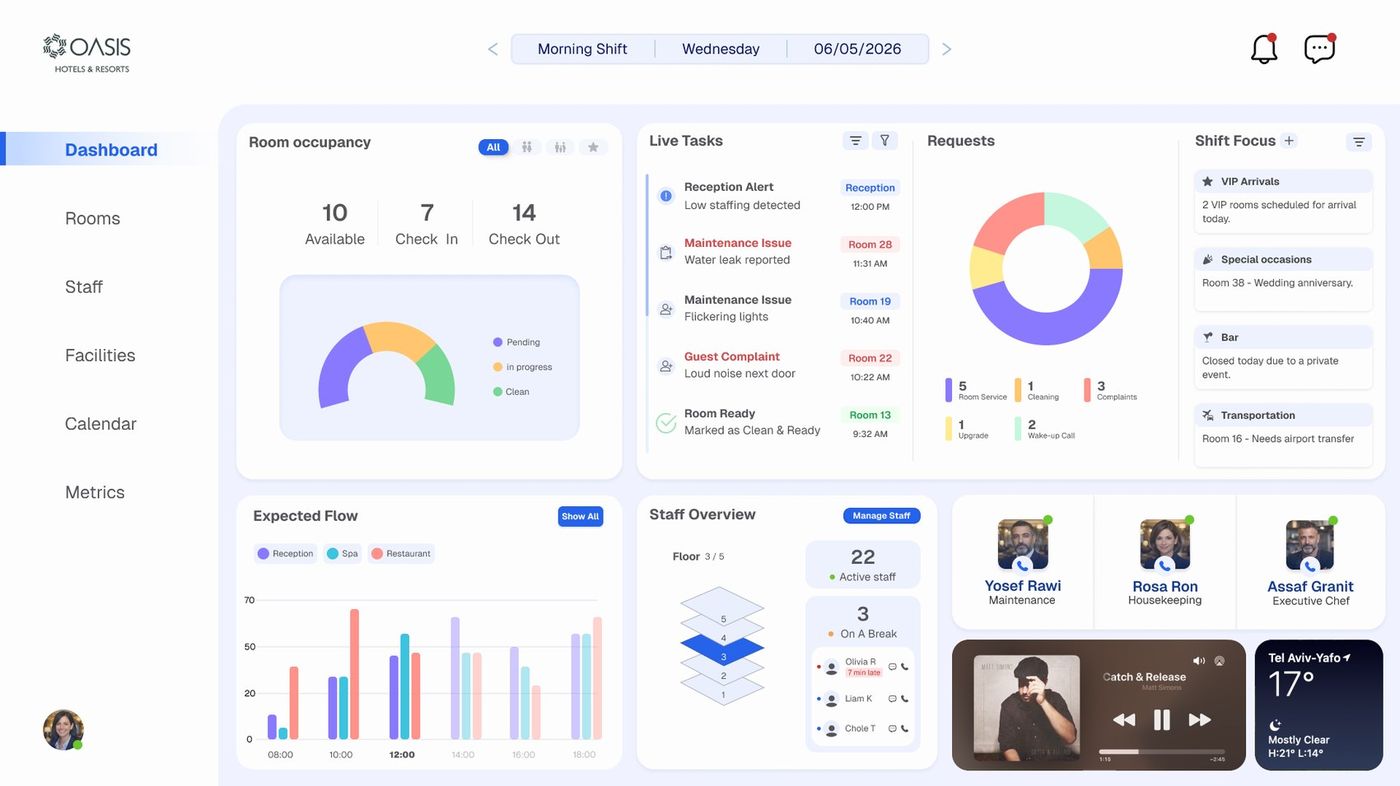Image resolution: width=1400 pixels, height=786 pixels.
Task: Message Liam K using chat icon
Action: 892,699
